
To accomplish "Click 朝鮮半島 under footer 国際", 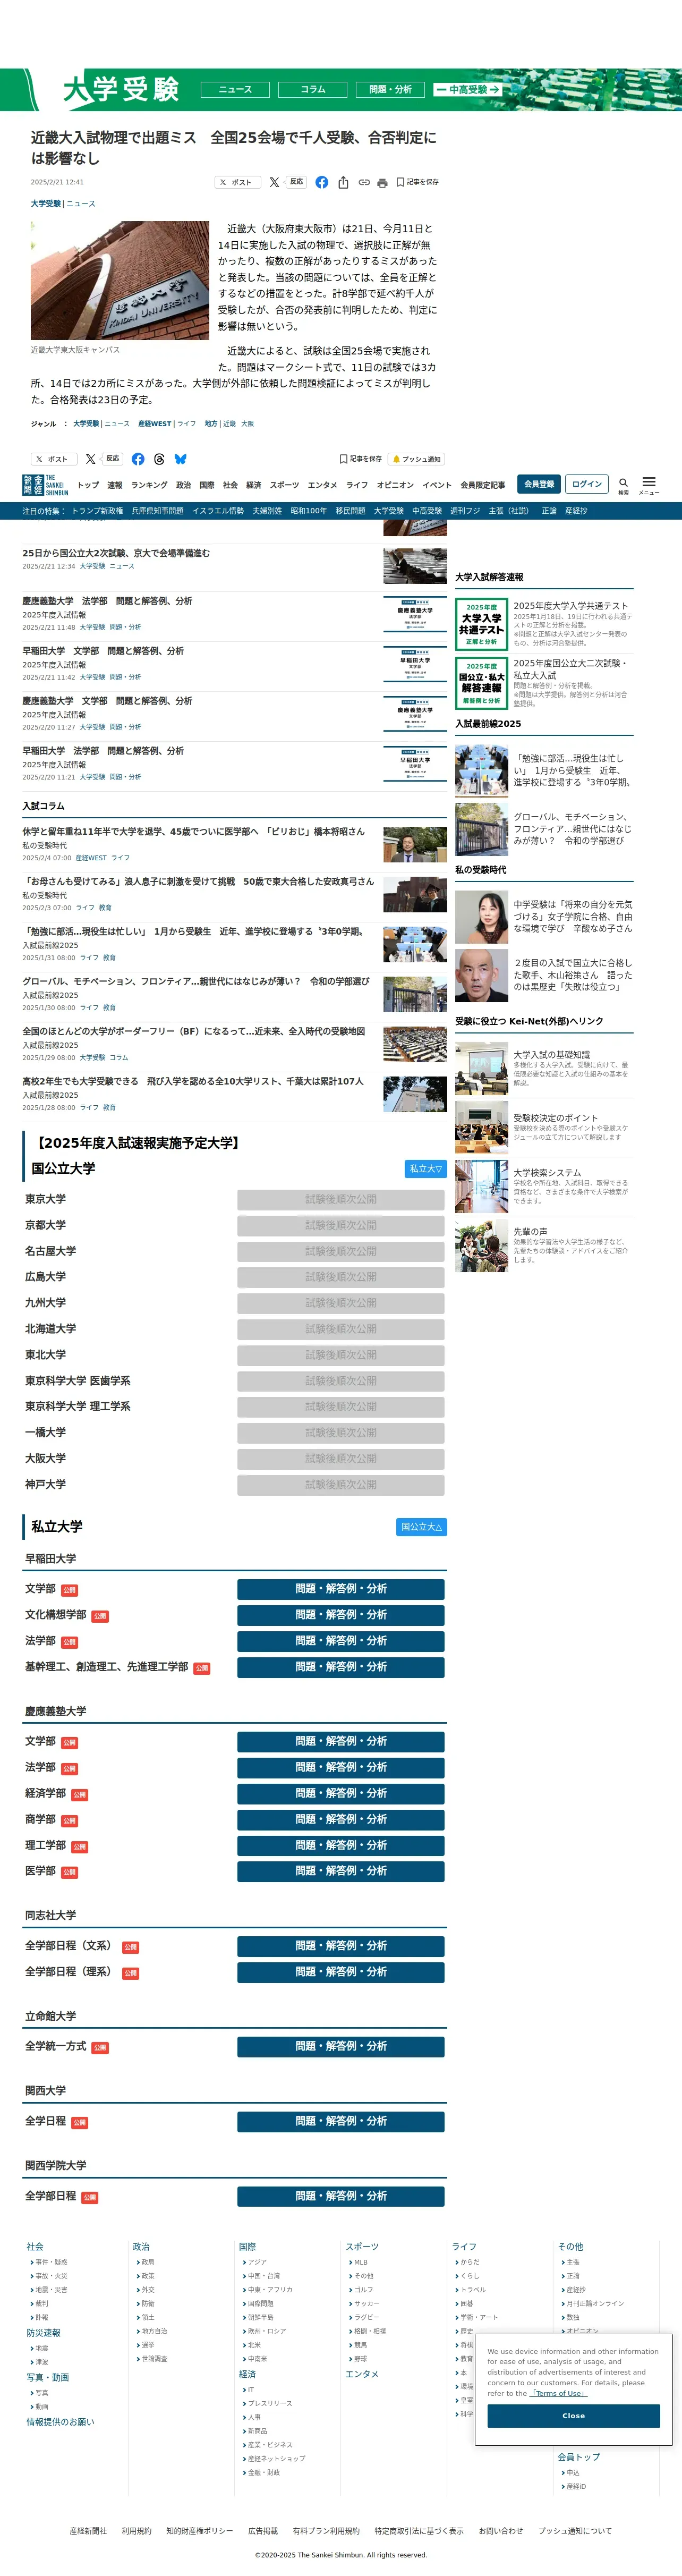I will (260, 2317).
